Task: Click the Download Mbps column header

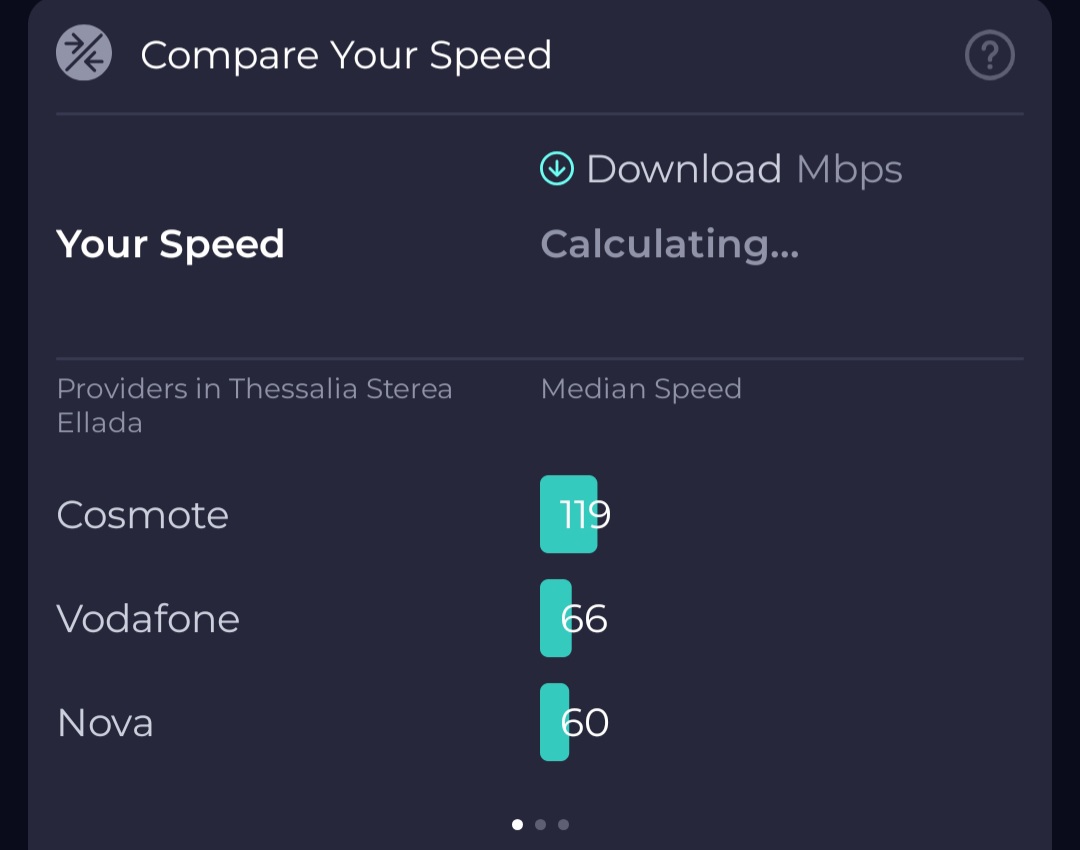Action: (721, 169)
